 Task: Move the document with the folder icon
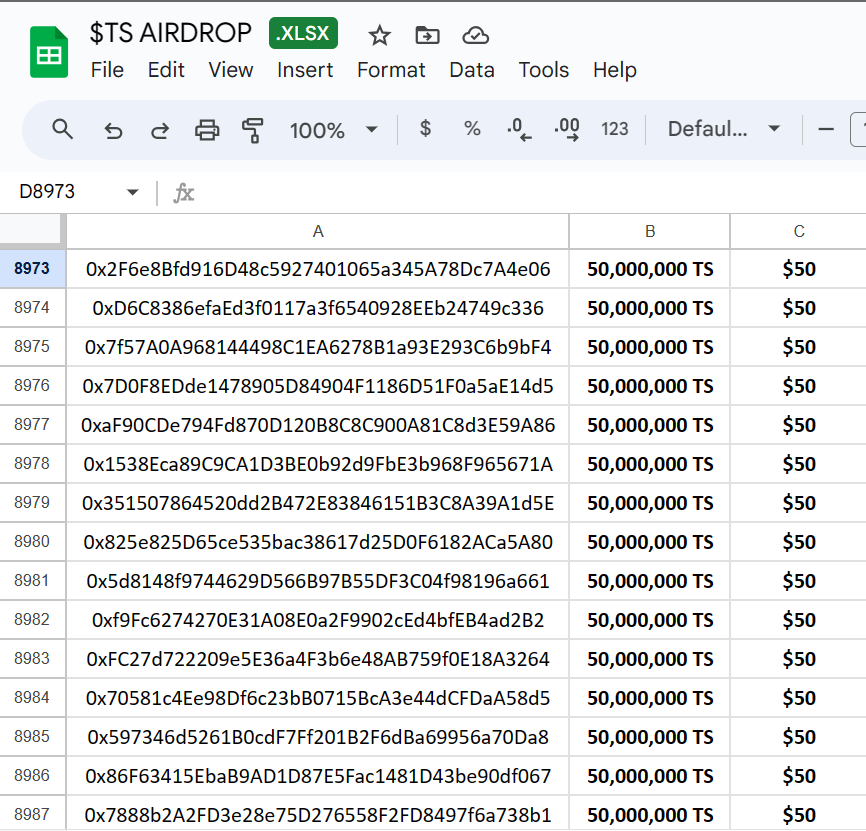(427, 35)
